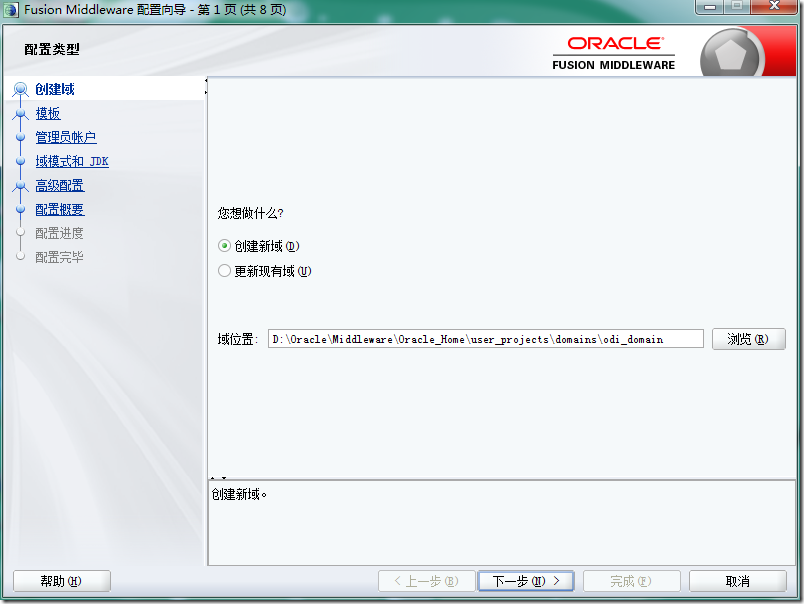The height and width of the screenshot is (604, 804).
Task: Click the 配置进度 step node icon
Action: click(x=21, y=232)
